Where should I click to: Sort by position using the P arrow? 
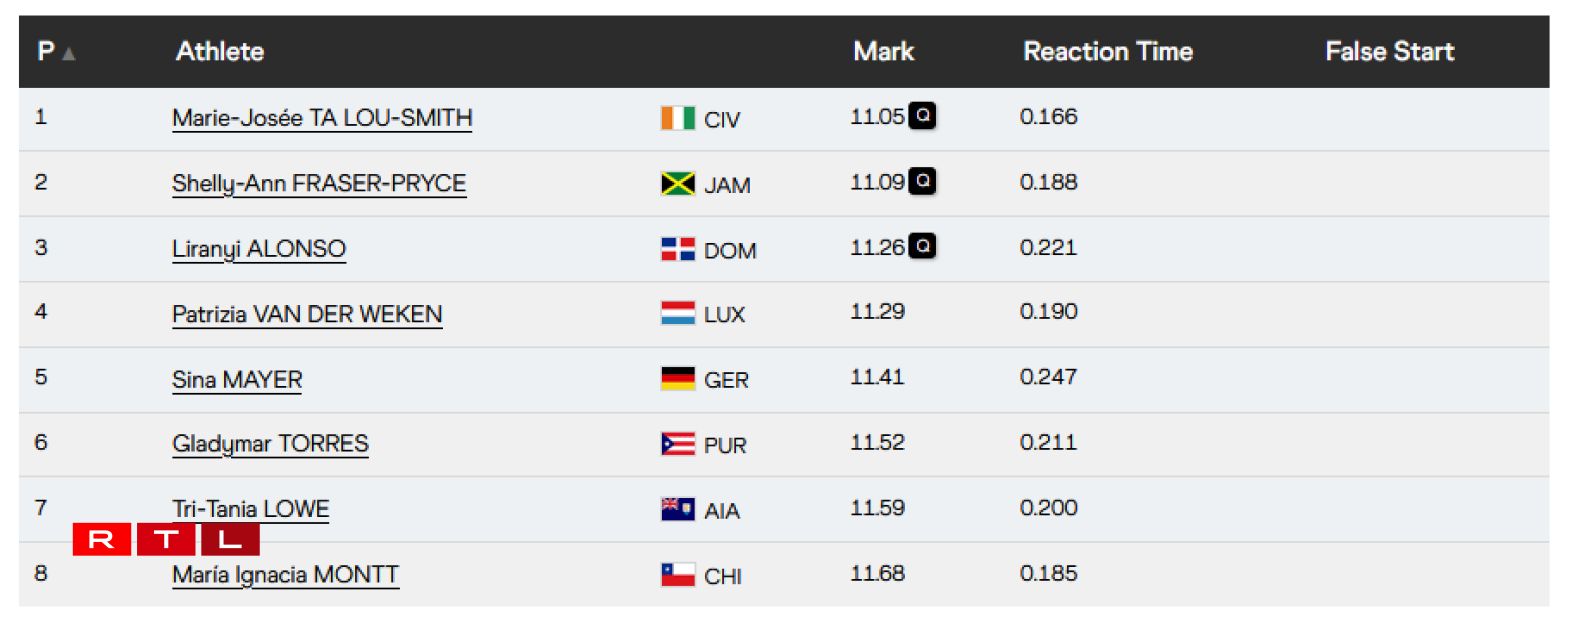[68, 53]
